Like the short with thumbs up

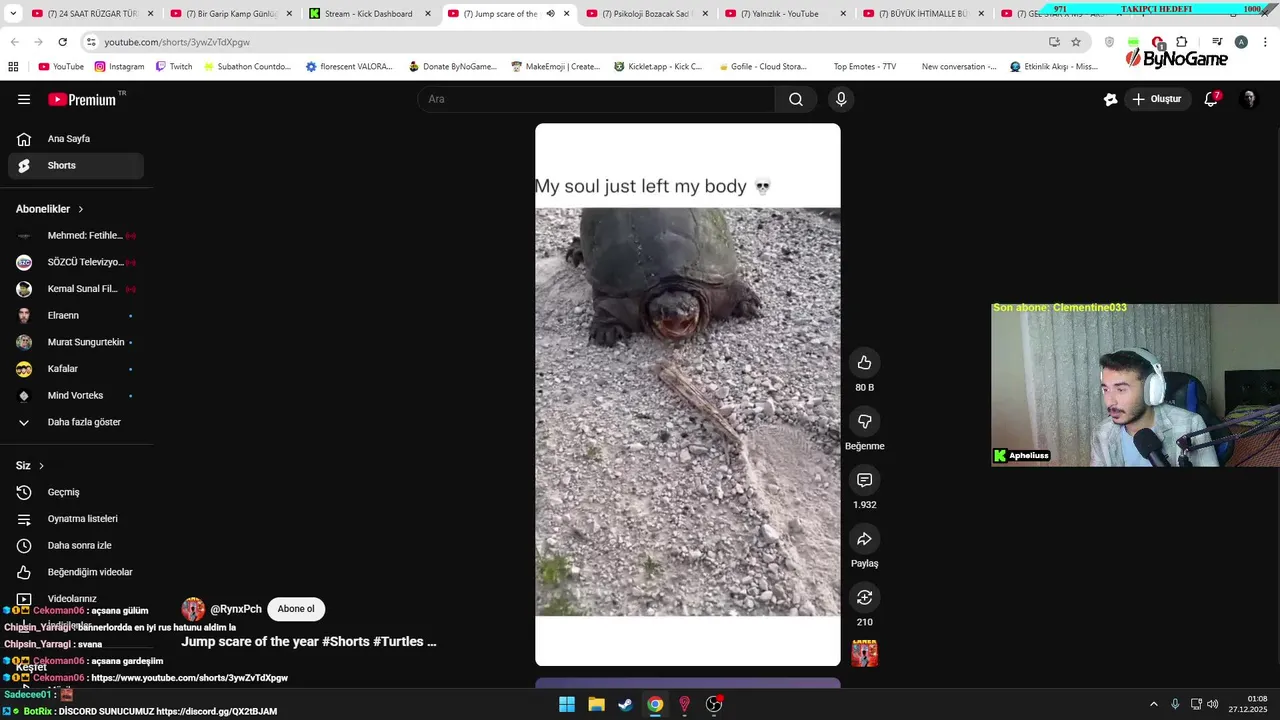(865, 362)
